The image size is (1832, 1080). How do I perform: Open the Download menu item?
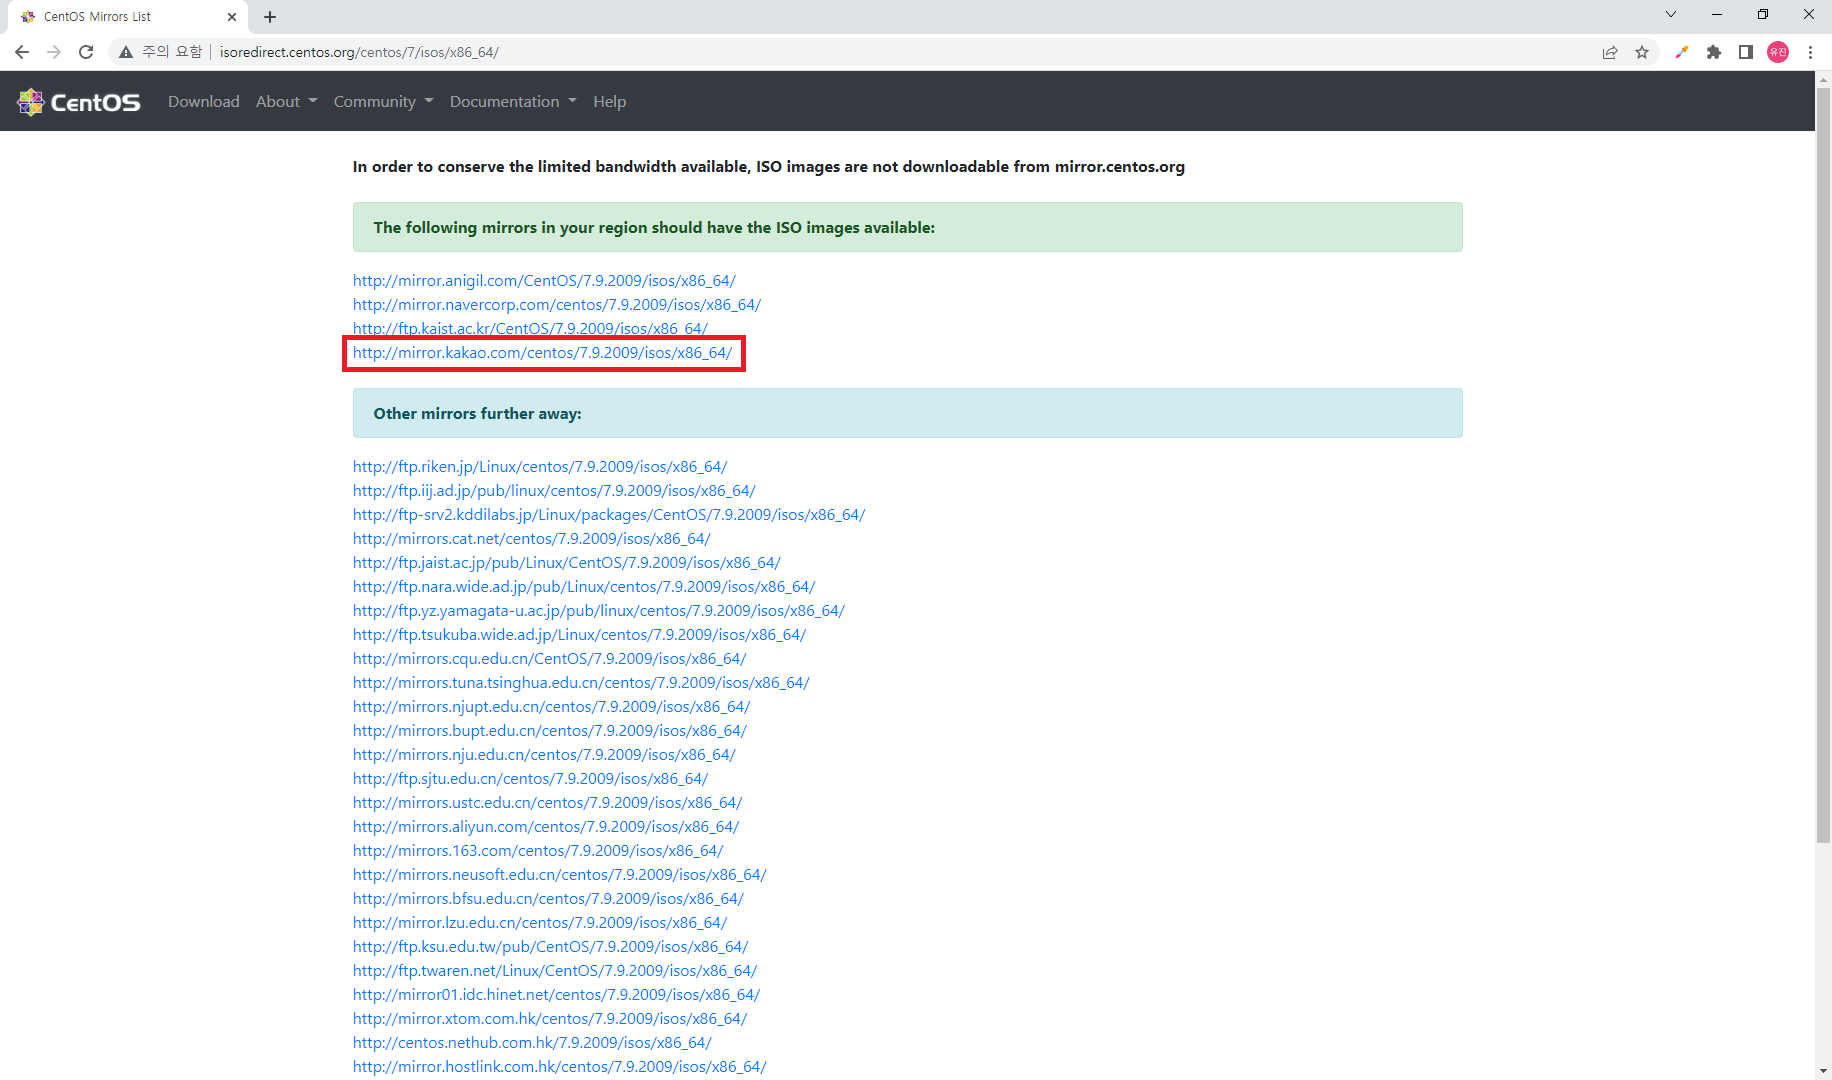(x=204, y=102)
